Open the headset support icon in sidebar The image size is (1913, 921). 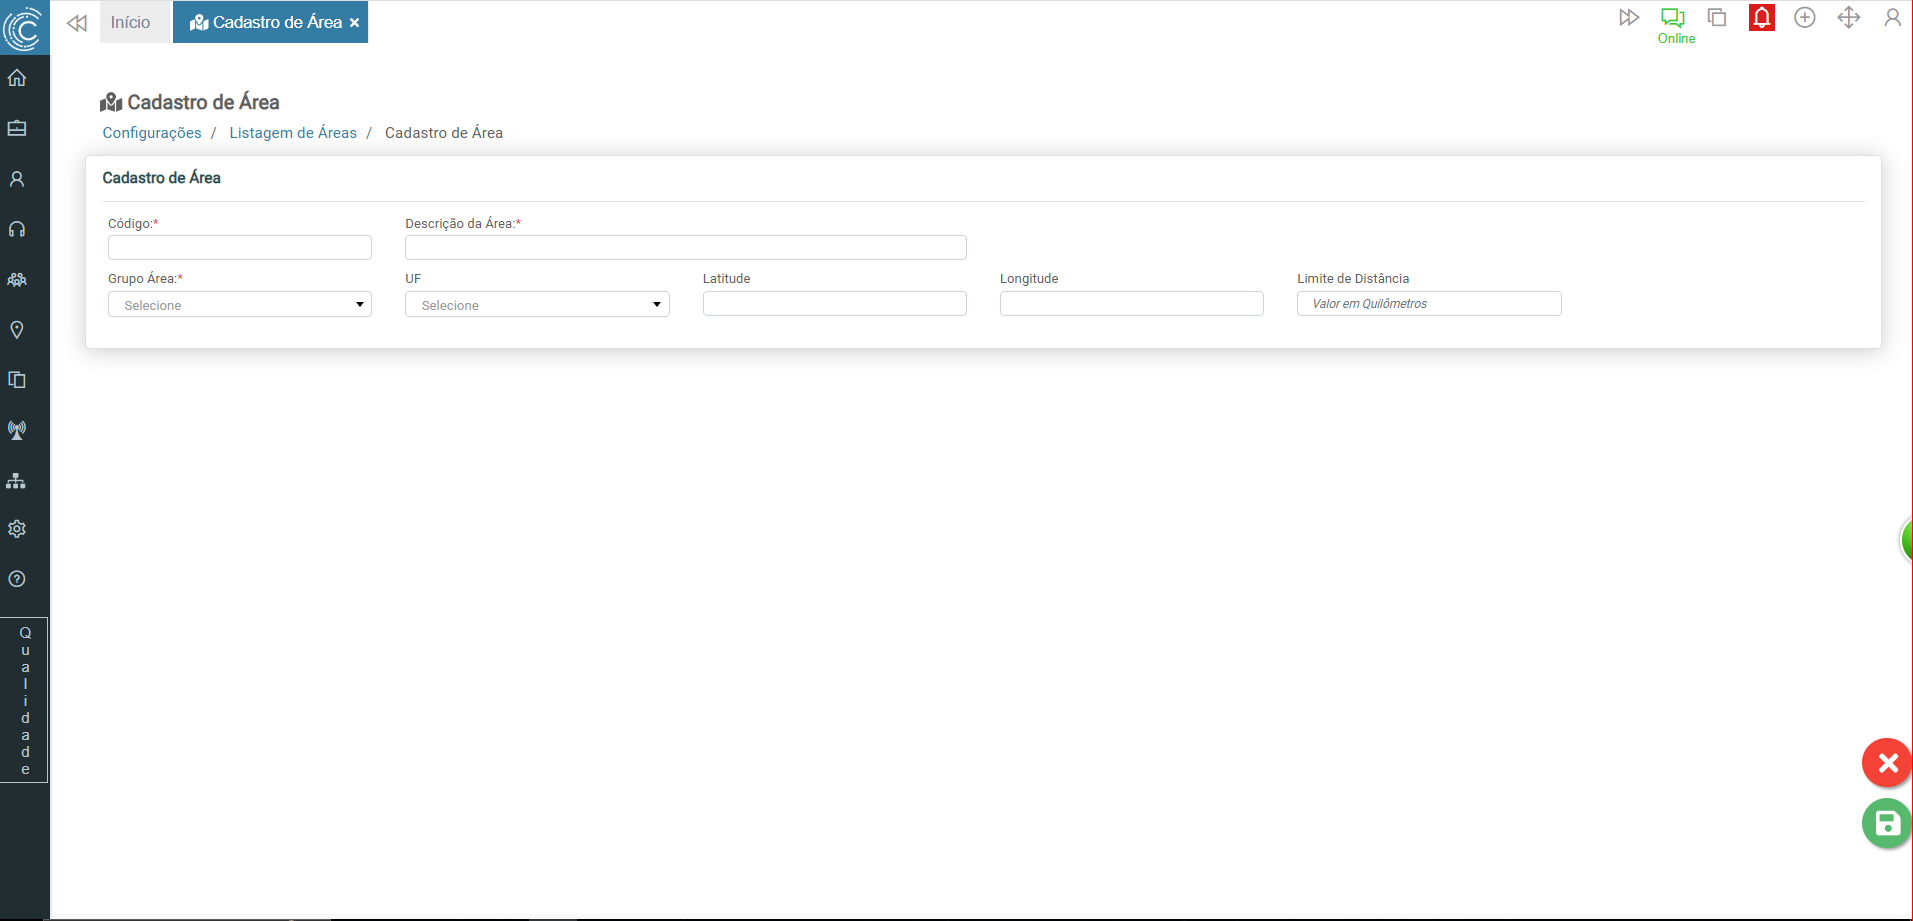(x=17, y=229)
